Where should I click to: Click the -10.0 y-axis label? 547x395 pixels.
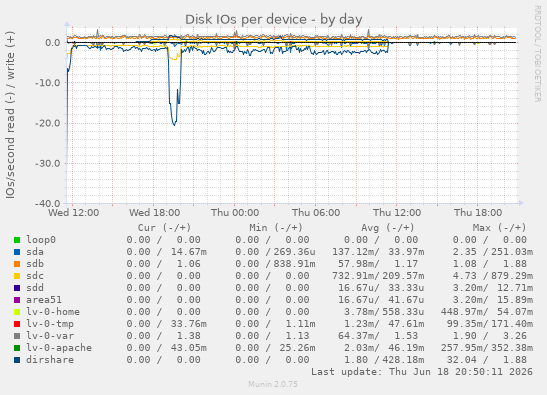(48, 83)
